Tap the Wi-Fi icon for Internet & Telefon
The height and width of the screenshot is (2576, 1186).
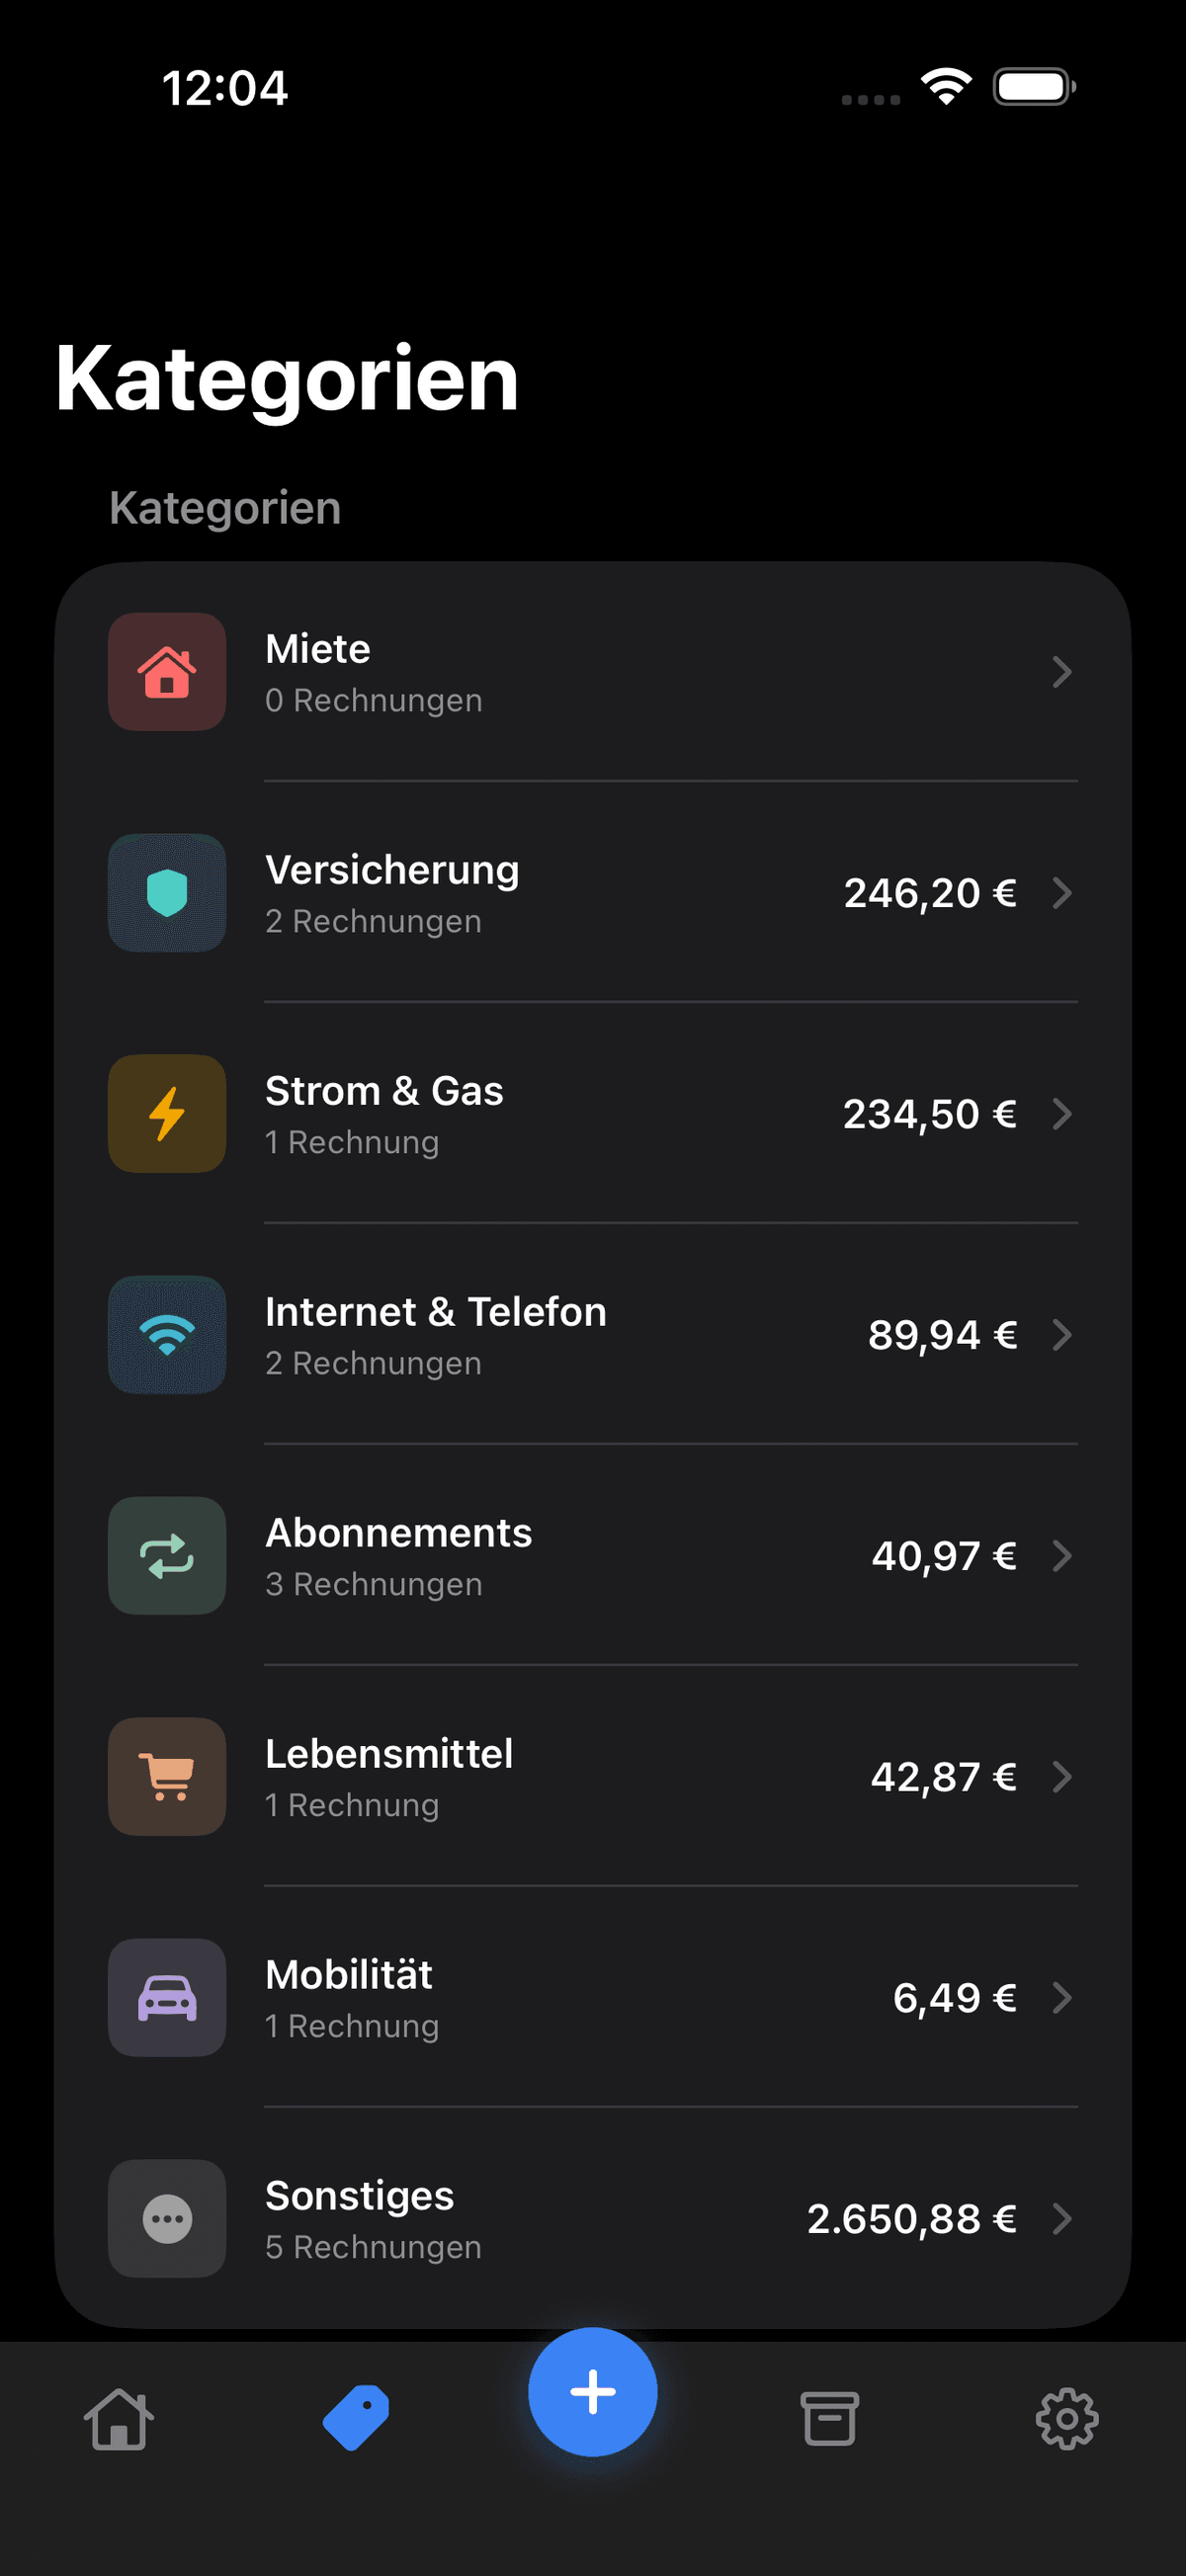[x=167, y=1335]
